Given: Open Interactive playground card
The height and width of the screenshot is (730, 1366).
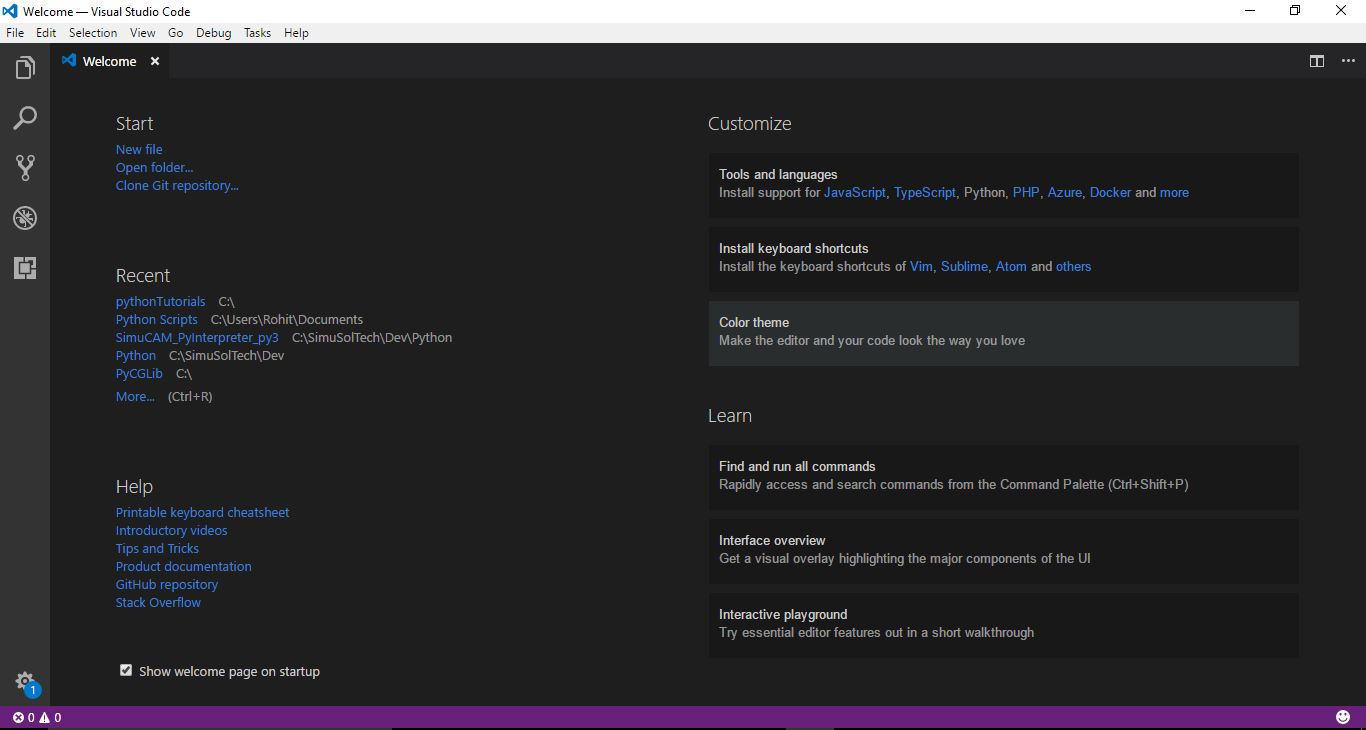Looking at the screenshot, I should point(1003,625).
